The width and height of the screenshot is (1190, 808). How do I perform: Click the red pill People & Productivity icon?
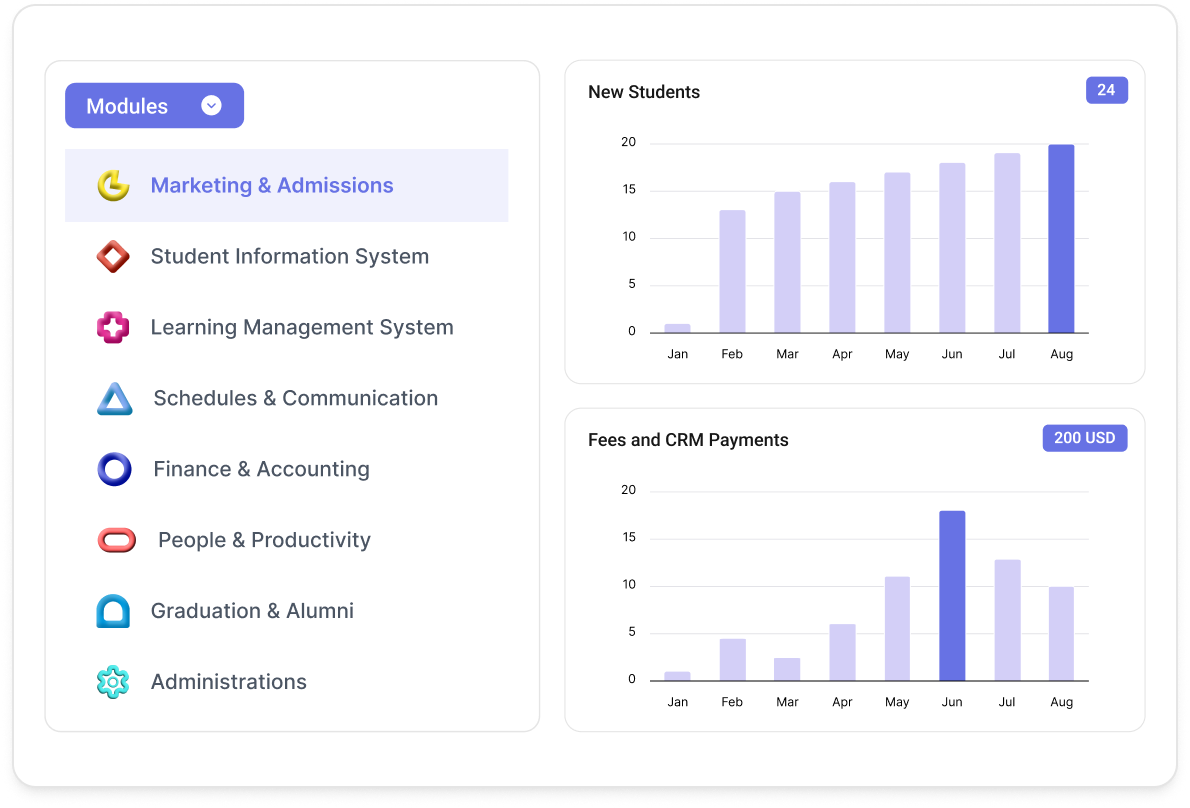click(117, 540)
